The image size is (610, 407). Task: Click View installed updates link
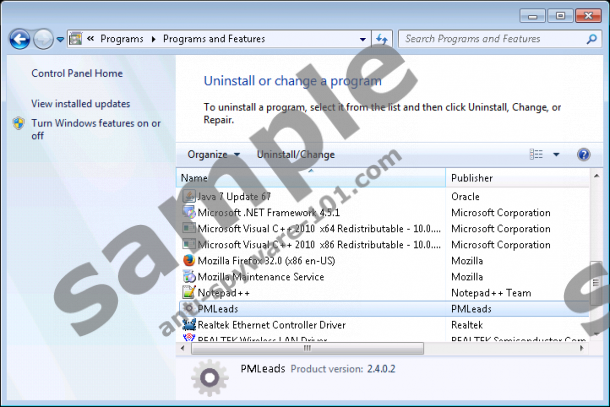pyautogui.click(x=80, y=103)
